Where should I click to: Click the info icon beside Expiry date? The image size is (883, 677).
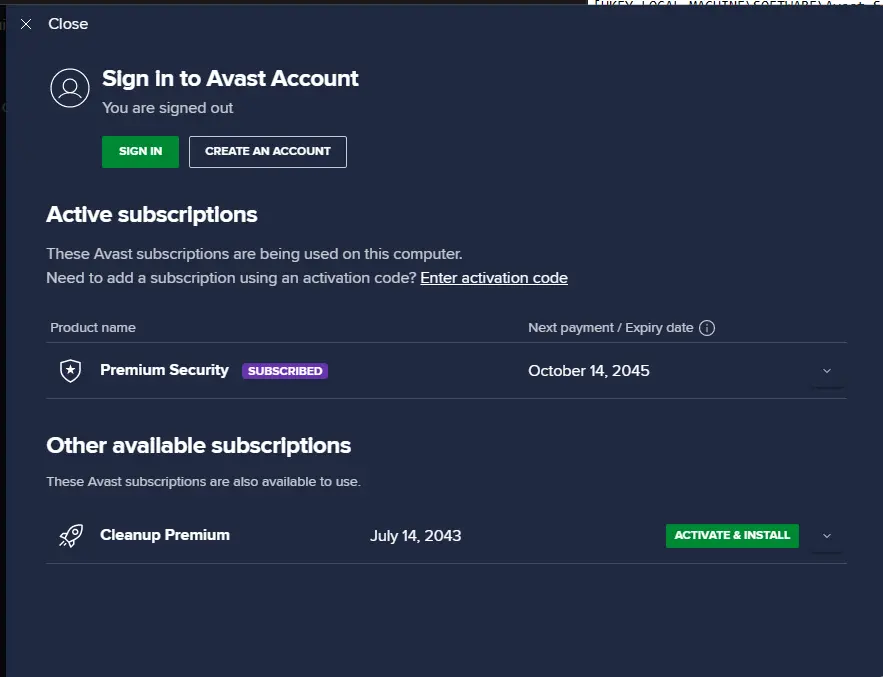coord(707,328)
